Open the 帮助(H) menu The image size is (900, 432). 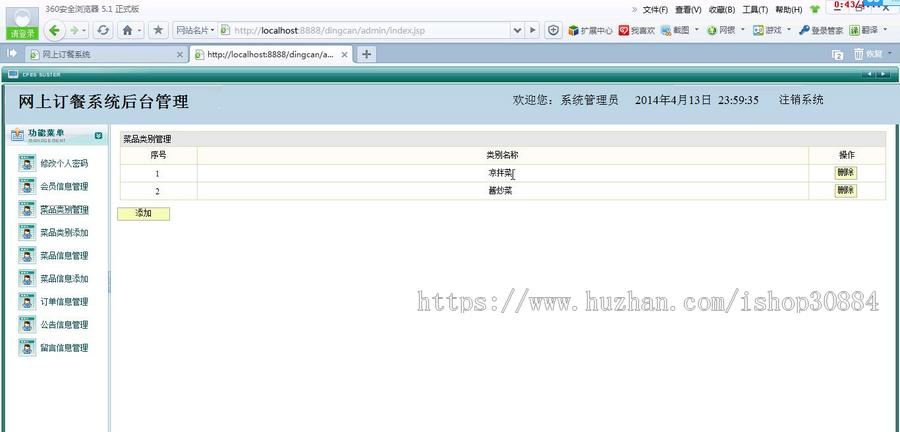point(789,10)
